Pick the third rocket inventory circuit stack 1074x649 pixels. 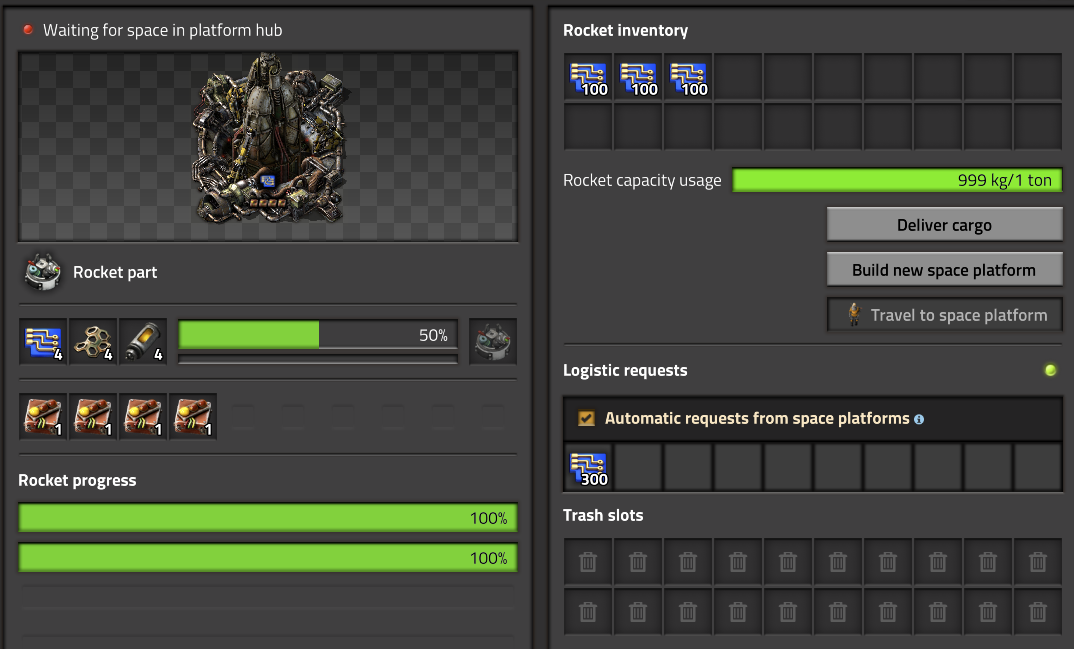click(x=688, y=77)
